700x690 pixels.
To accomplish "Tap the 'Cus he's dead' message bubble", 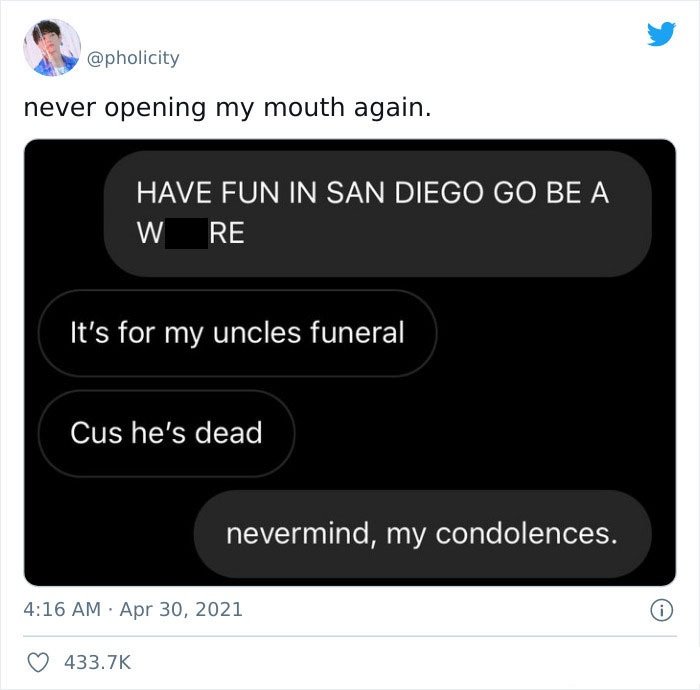I will click(x=167, y=433).
